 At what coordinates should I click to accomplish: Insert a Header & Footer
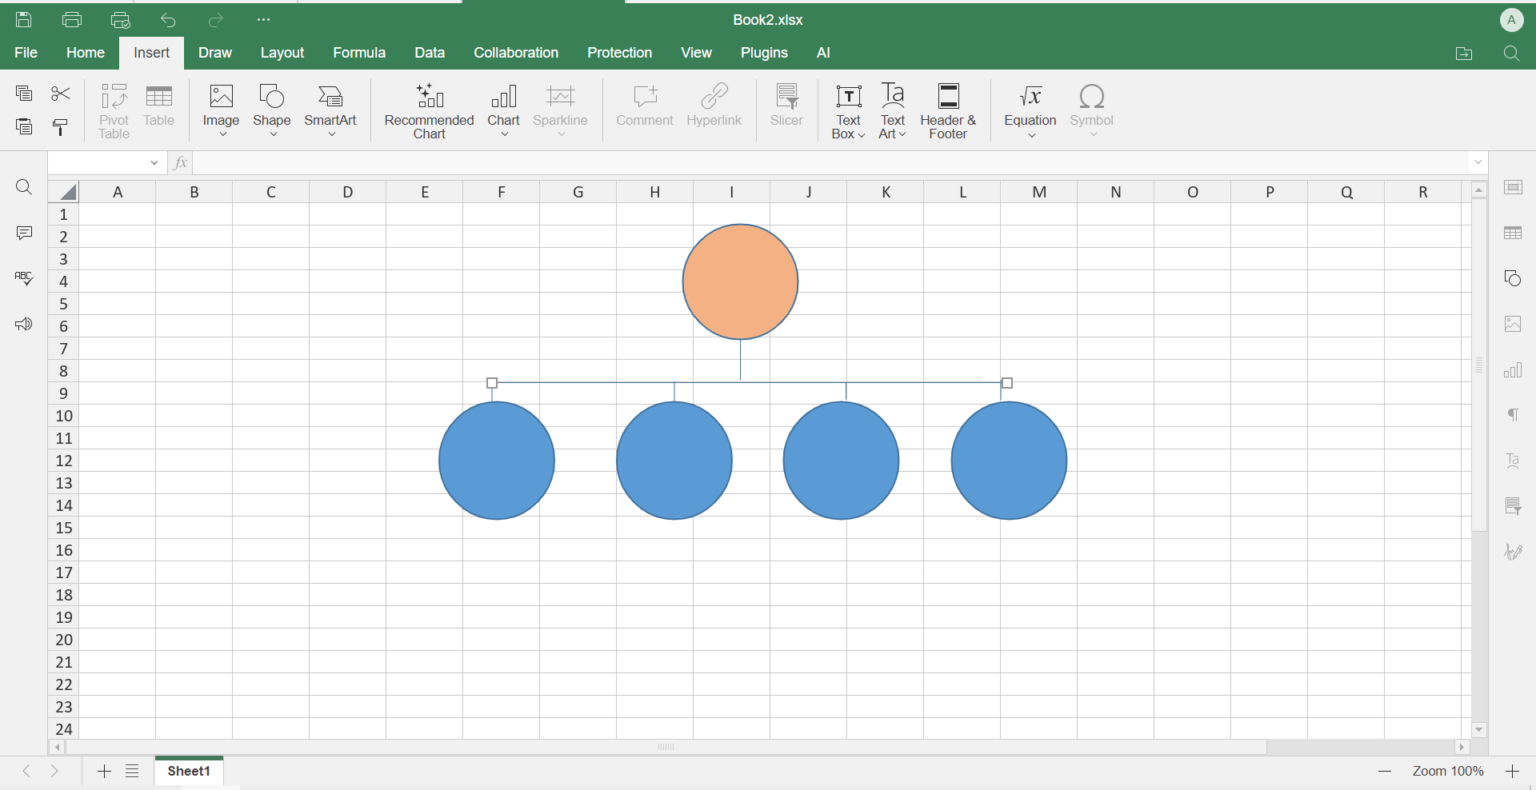pos(947,110)
